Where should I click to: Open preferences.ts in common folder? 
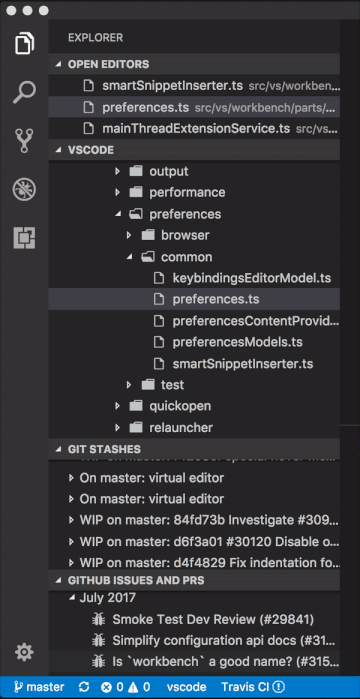click(194, 300)
